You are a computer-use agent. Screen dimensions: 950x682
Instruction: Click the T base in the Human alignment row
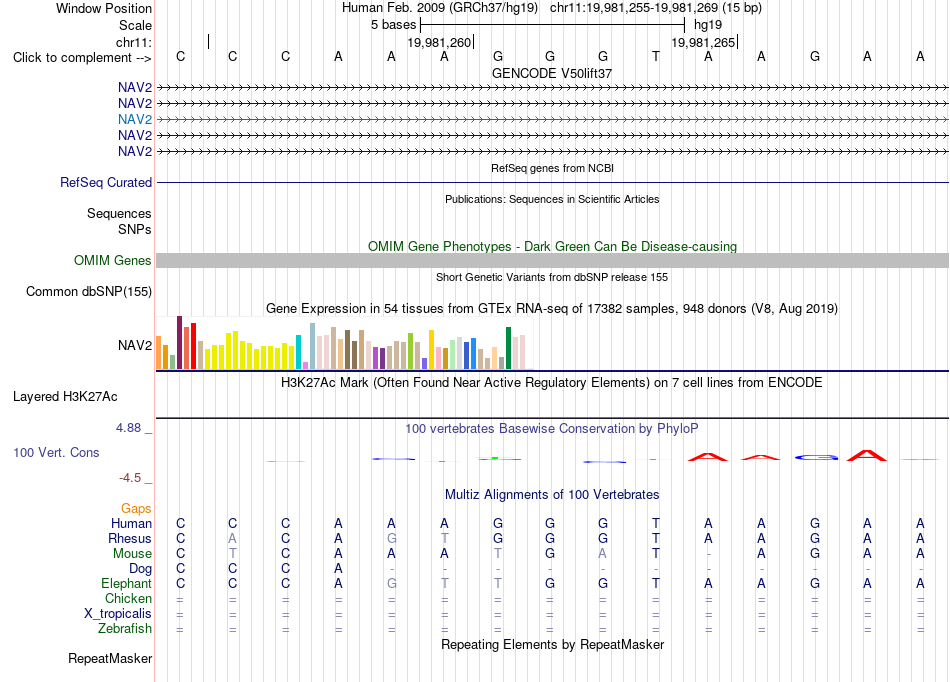point(656,523)
